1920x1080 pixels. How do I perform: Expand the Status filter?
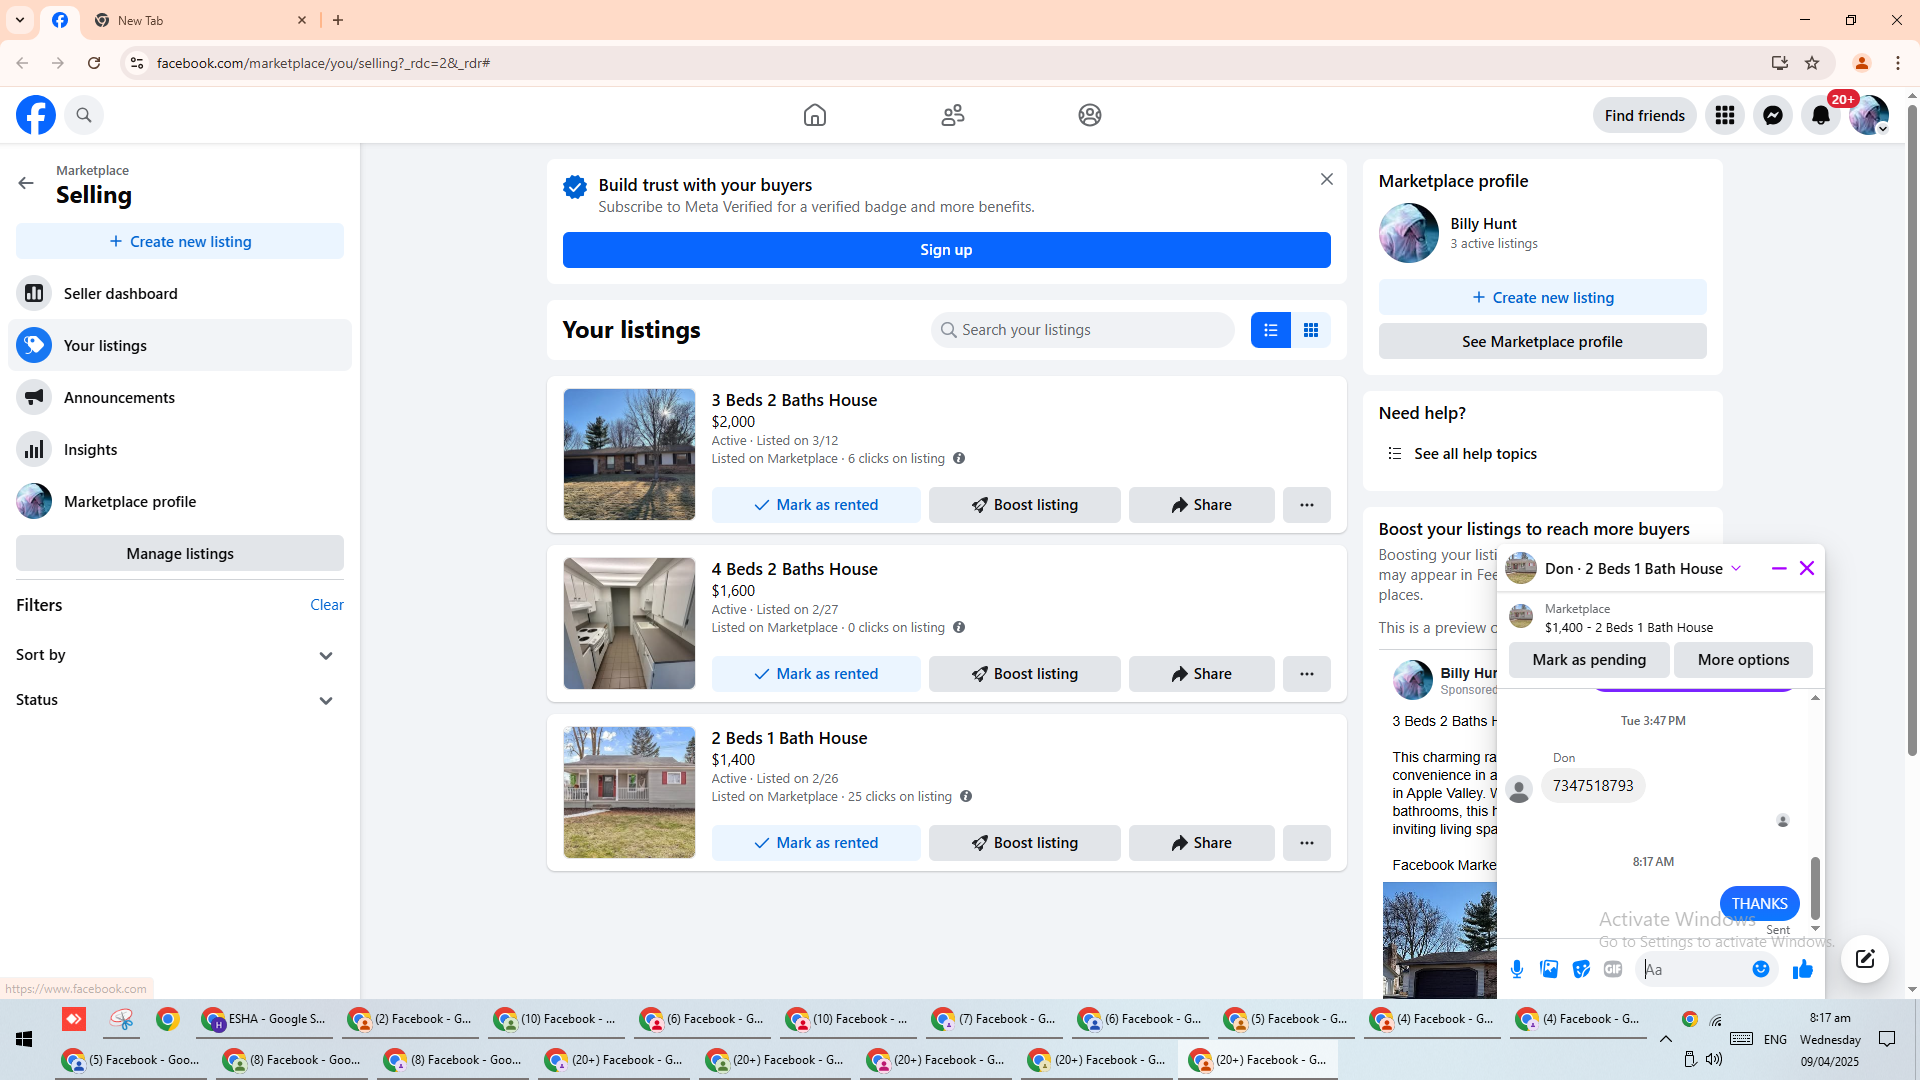[180, 700]
